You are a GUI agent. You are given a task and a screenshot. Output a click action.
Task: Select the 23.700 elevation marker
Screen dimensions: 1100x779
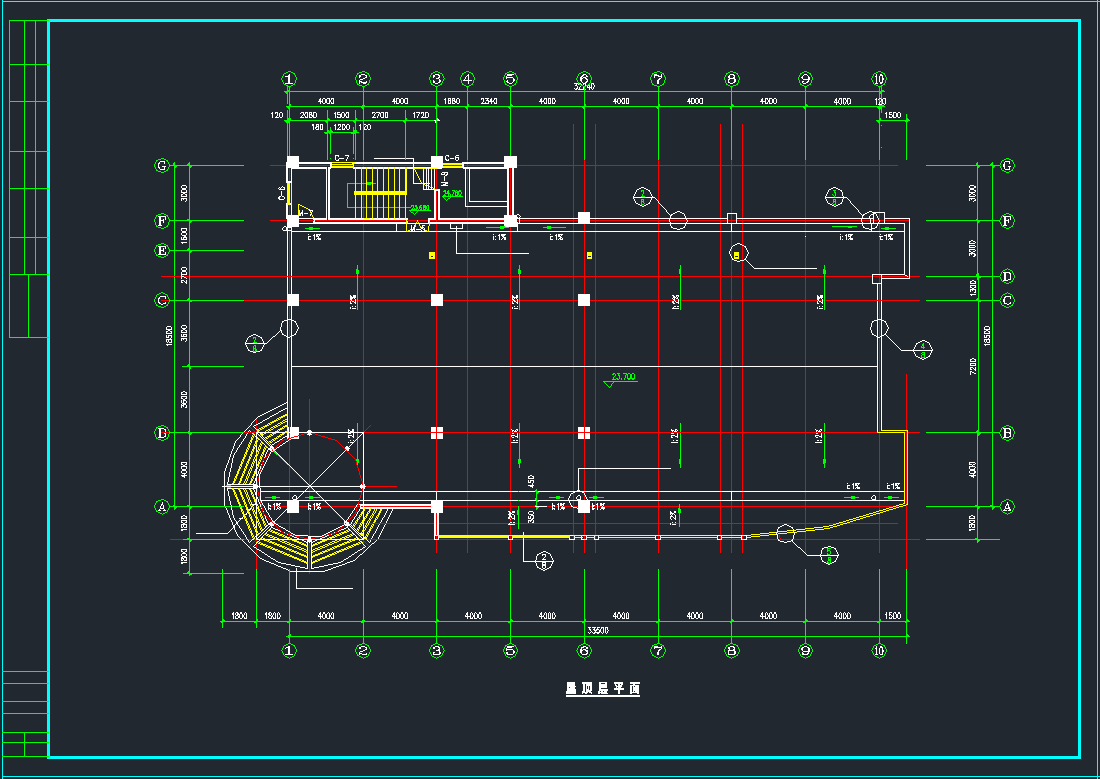[622, 377]
